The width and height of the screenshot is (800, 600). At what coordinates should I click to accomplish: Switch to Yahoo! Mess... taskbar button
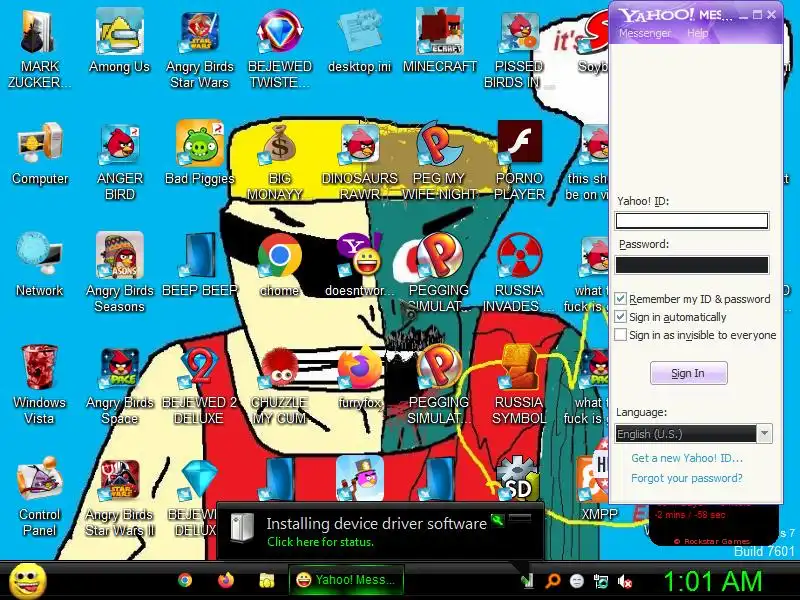[346, 580]
